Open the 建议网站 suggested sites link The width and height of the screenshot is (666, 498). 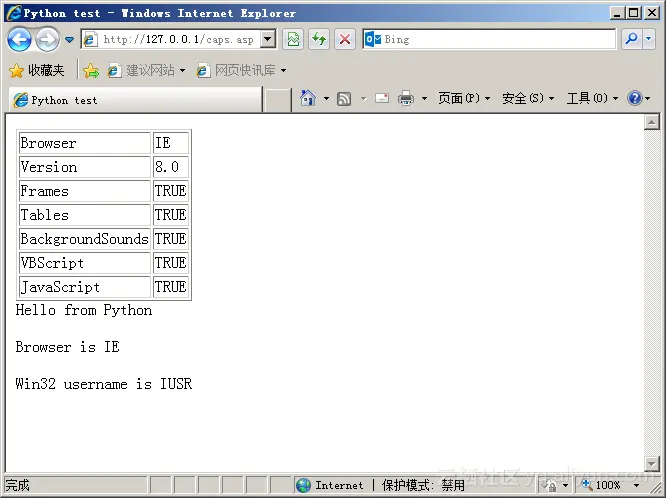(x=146, y=70)
